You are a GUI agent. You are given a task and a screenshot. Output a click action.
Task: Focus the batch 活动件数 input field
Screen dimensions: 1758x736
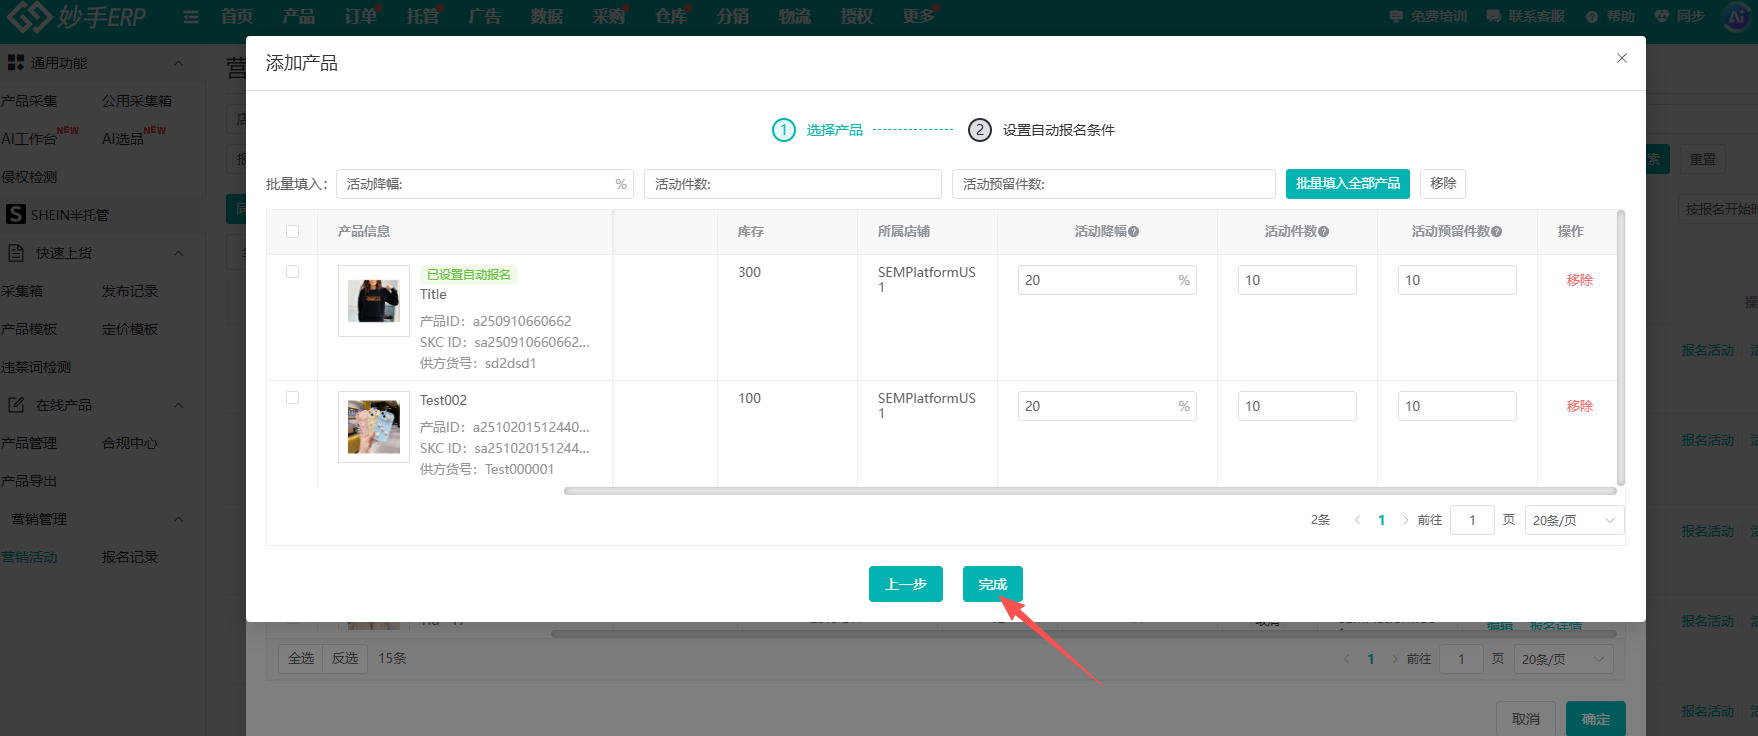[x=792, y=184]
